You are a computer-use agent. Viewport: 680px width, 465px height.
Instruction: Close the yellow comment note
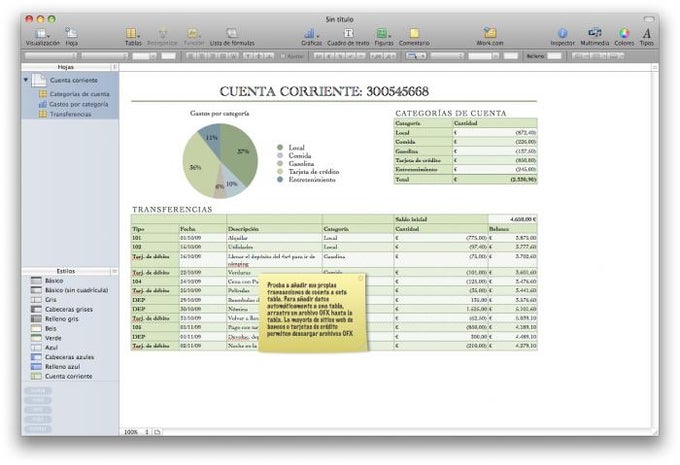pyautogui.click(x=360, y=278)
